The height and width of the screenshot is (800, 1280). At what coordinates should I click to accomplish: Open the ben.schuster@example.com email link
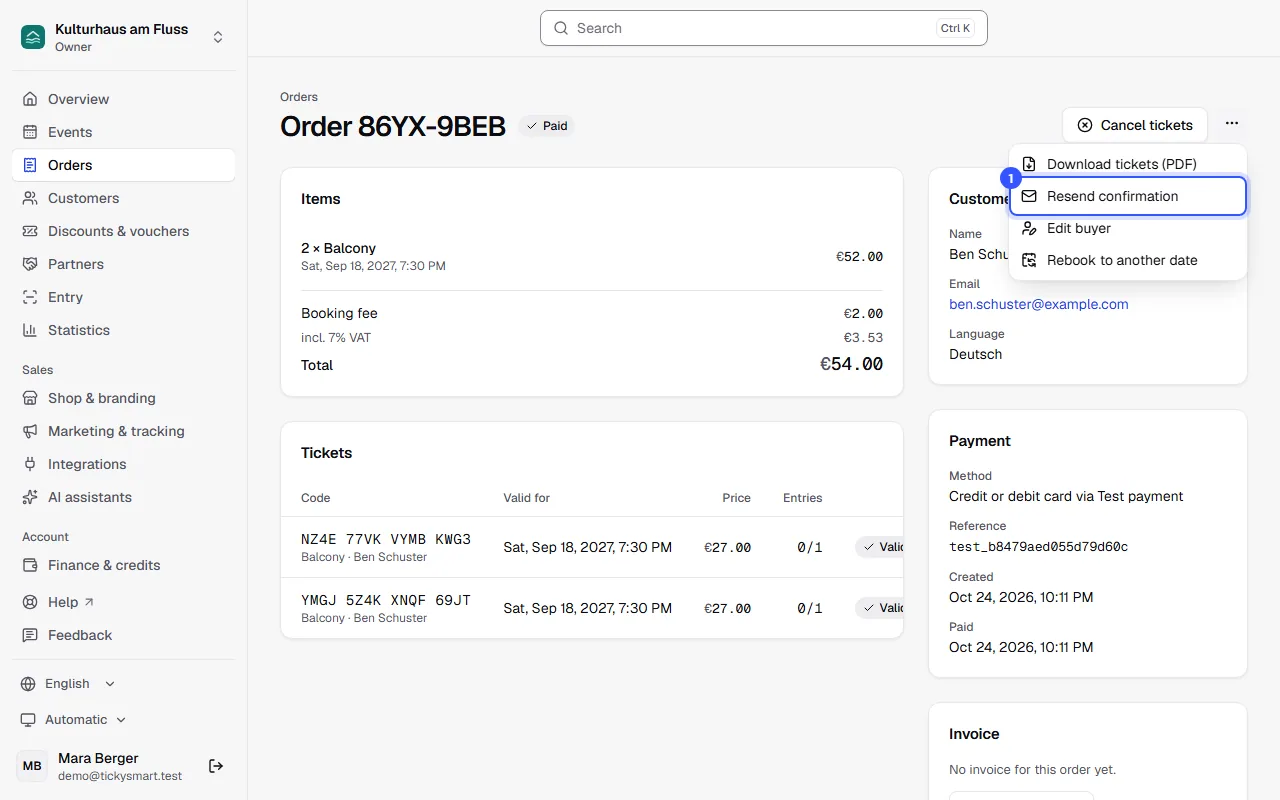[x=1039, y=304]
